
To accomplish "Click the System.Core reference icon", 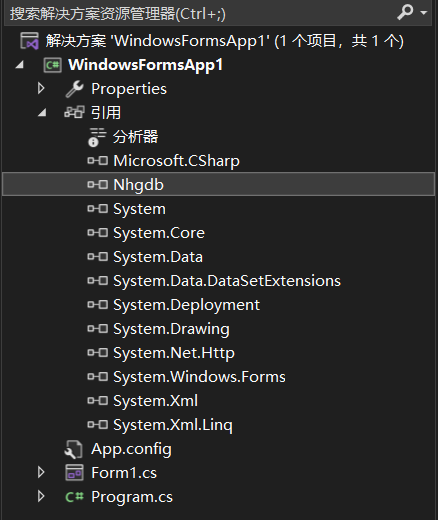I will coord(98,233).
